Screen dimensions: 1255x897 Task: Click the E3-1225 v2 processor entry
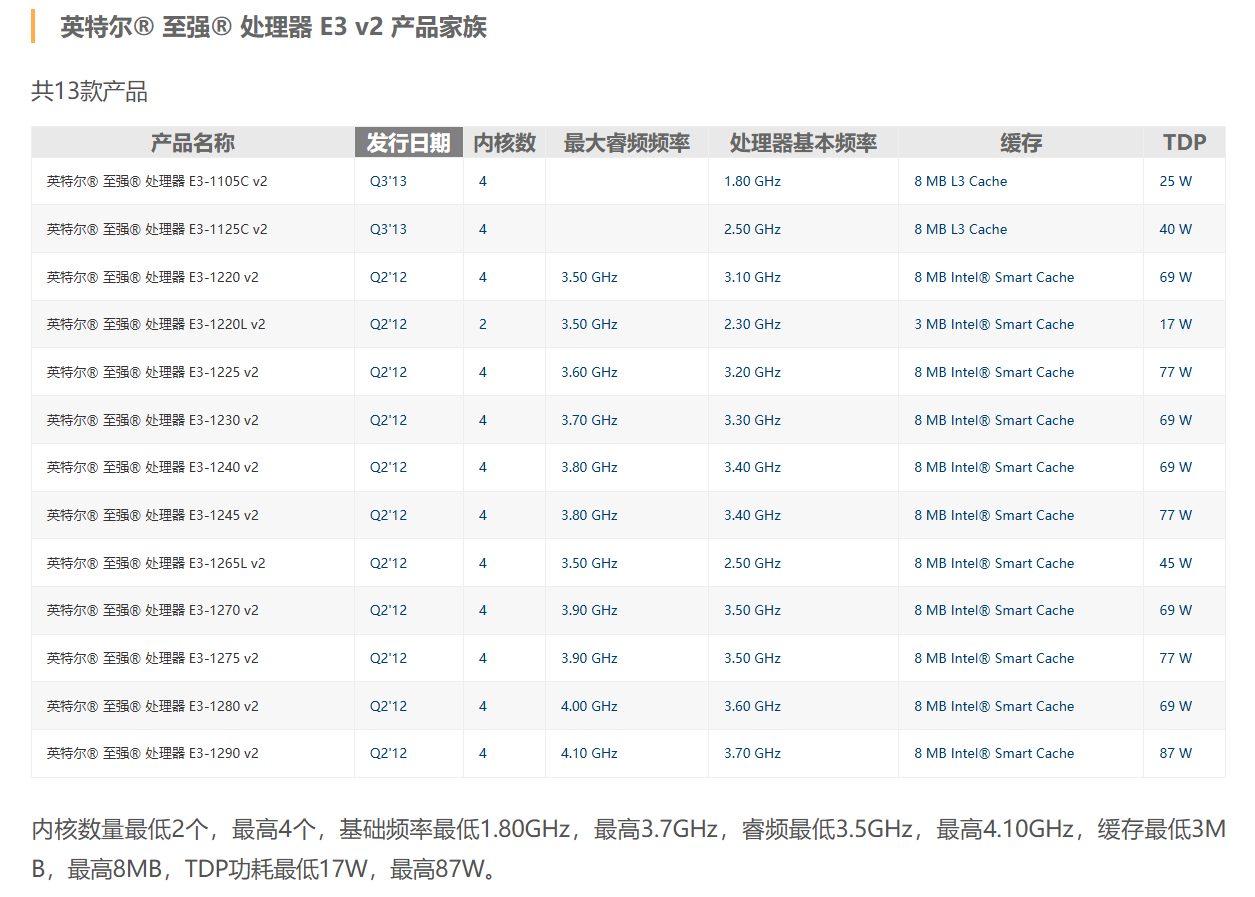click(152, 372)
